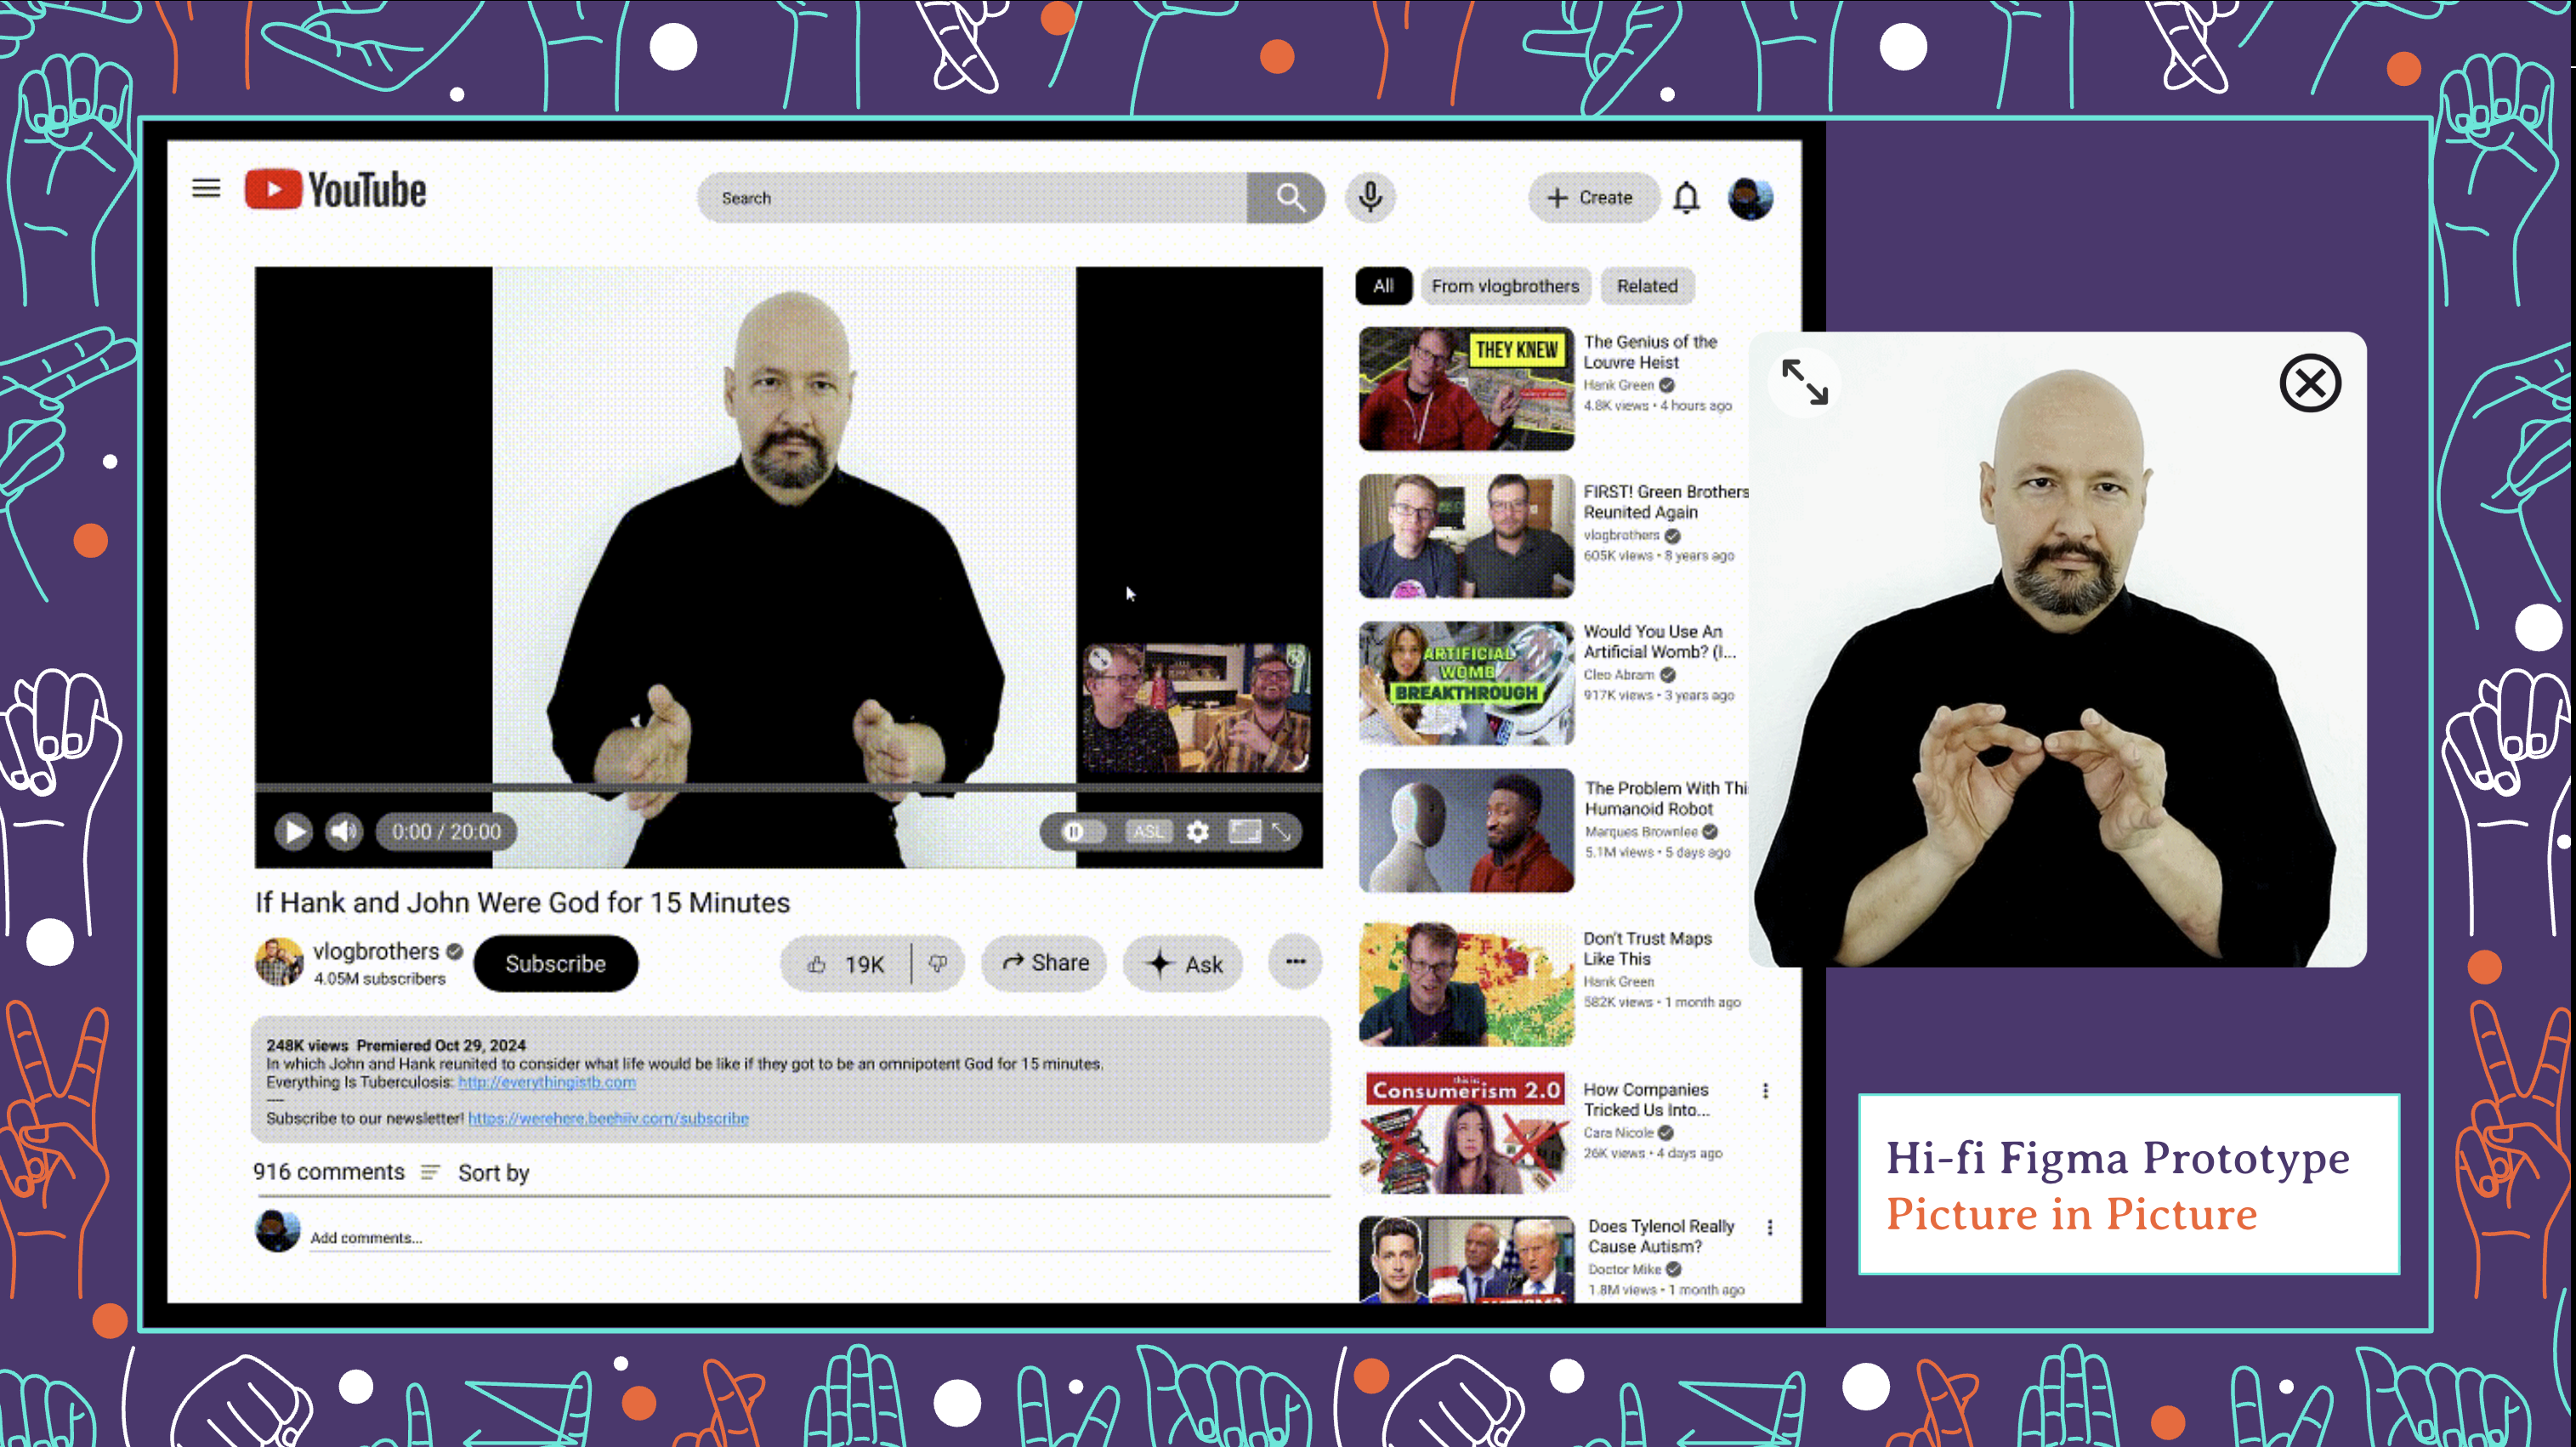The image size is (2576, 1447).
Task: Mute the video volume
Action: [x=344, y=831]
